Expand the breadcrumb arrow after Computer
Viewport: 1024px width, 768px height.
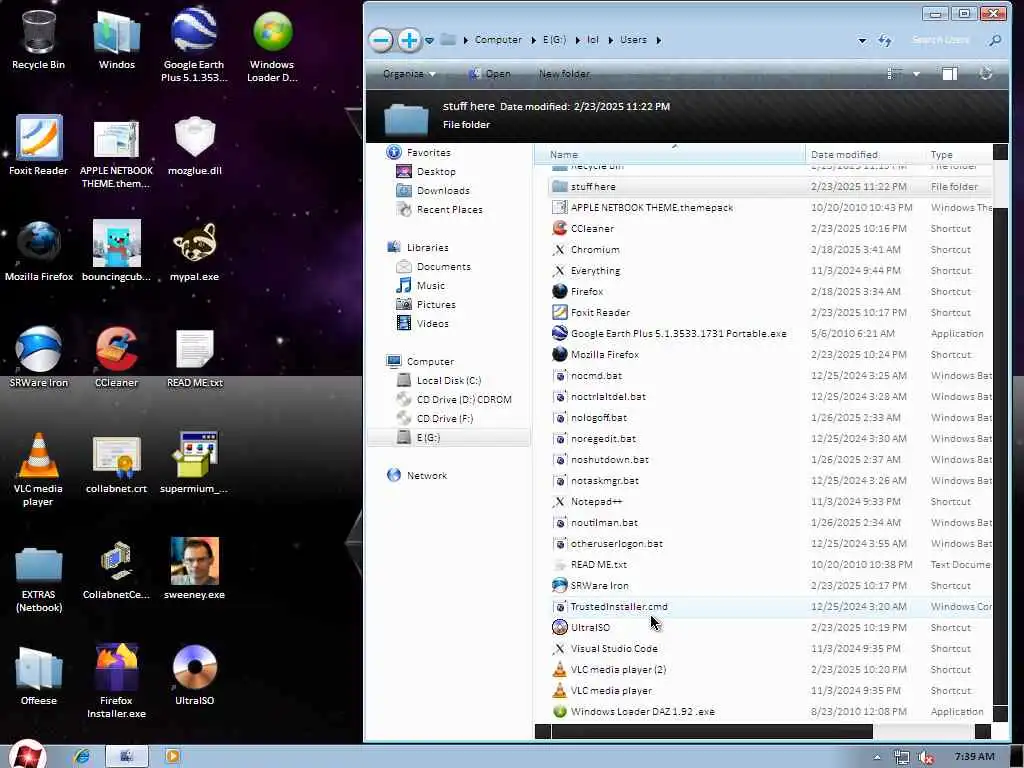click(532, 40)
